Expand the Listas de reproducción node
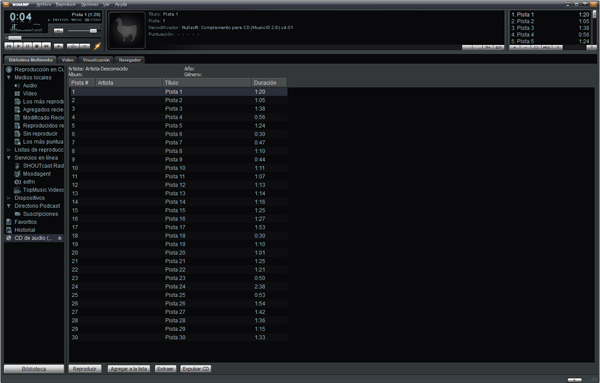 (8, 150)
